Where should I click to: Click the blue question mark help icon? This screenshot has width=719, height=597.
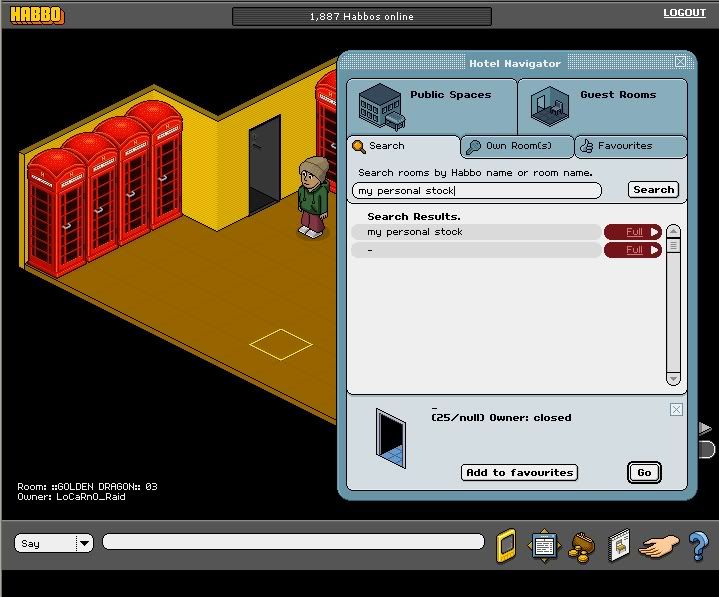pyautogui.click(x=698, y=545)
